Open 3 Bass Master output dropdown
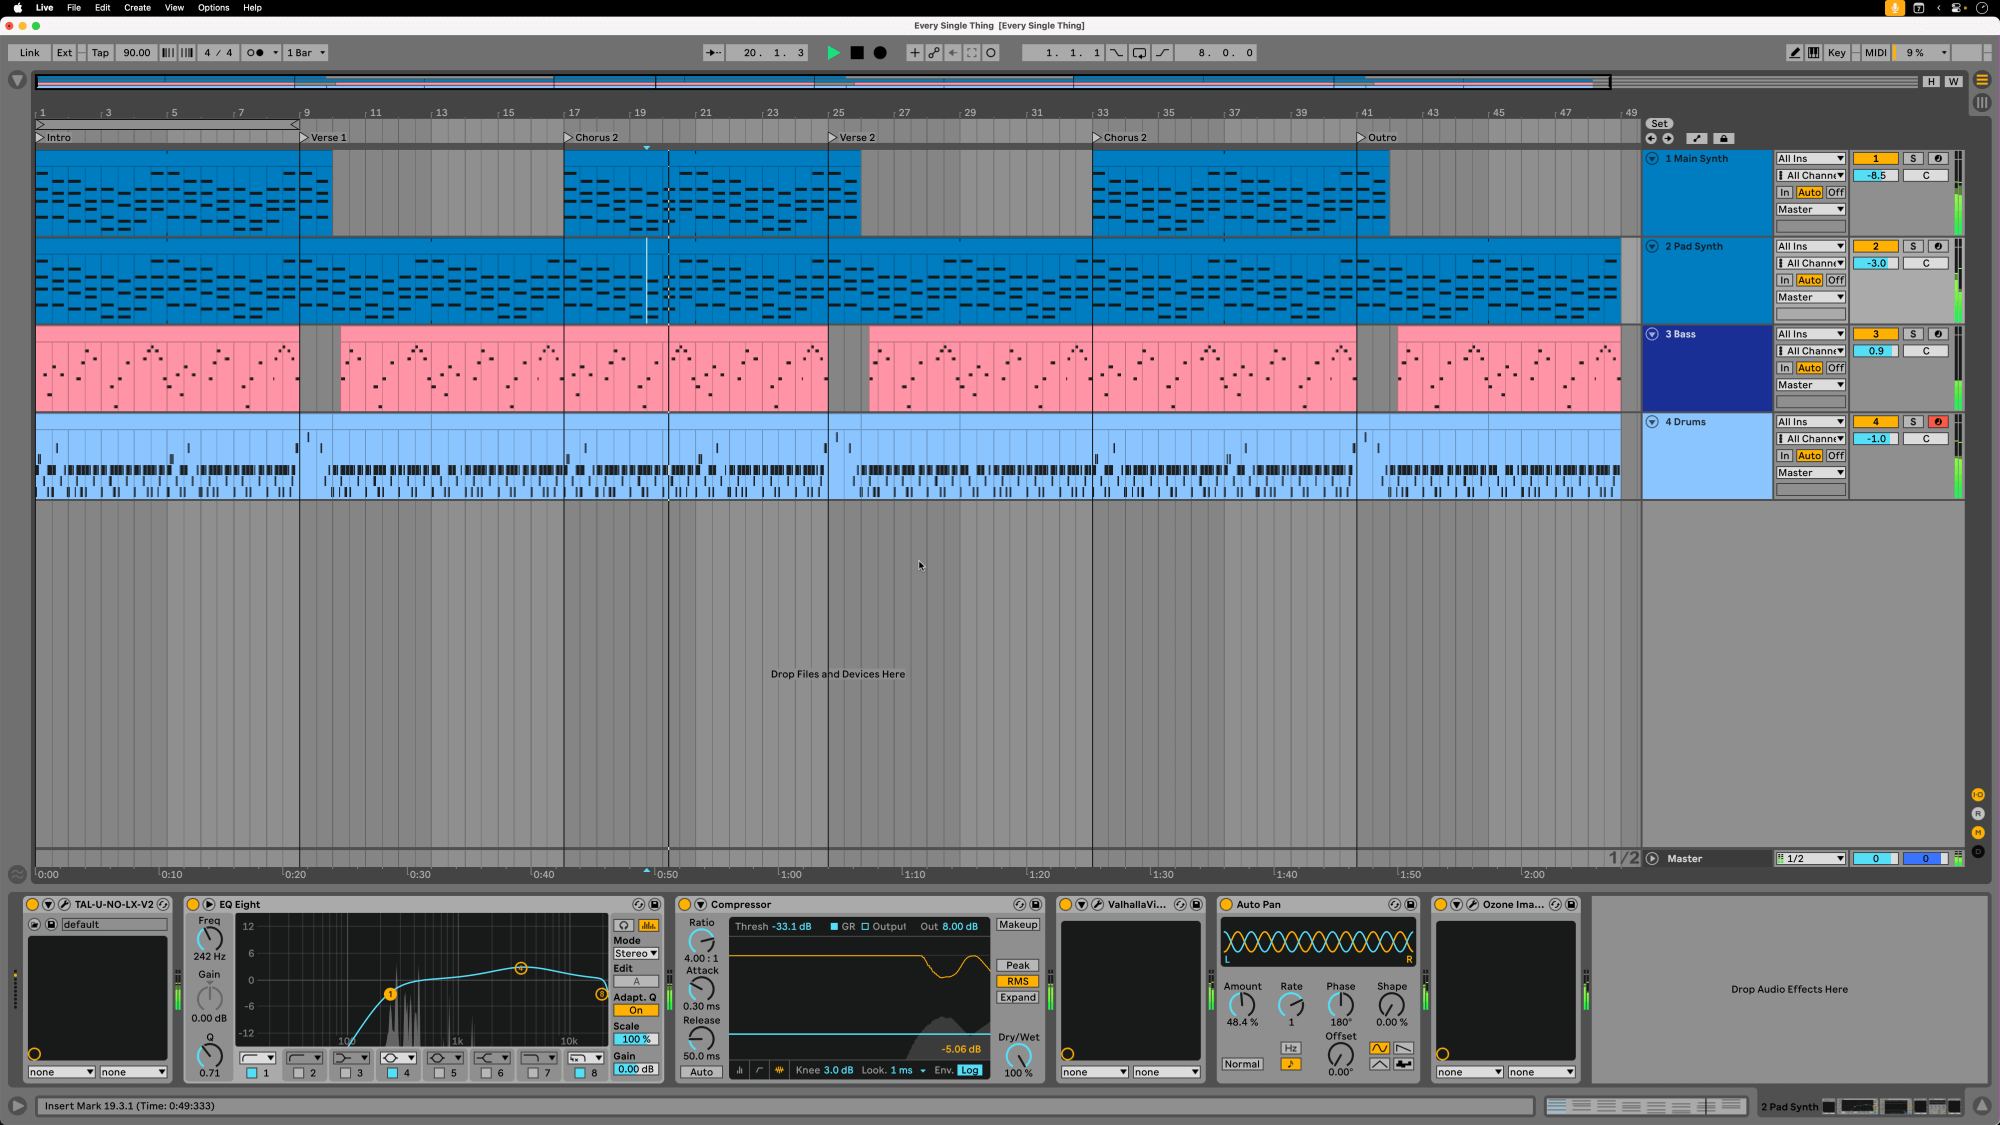 (1811, 385)
